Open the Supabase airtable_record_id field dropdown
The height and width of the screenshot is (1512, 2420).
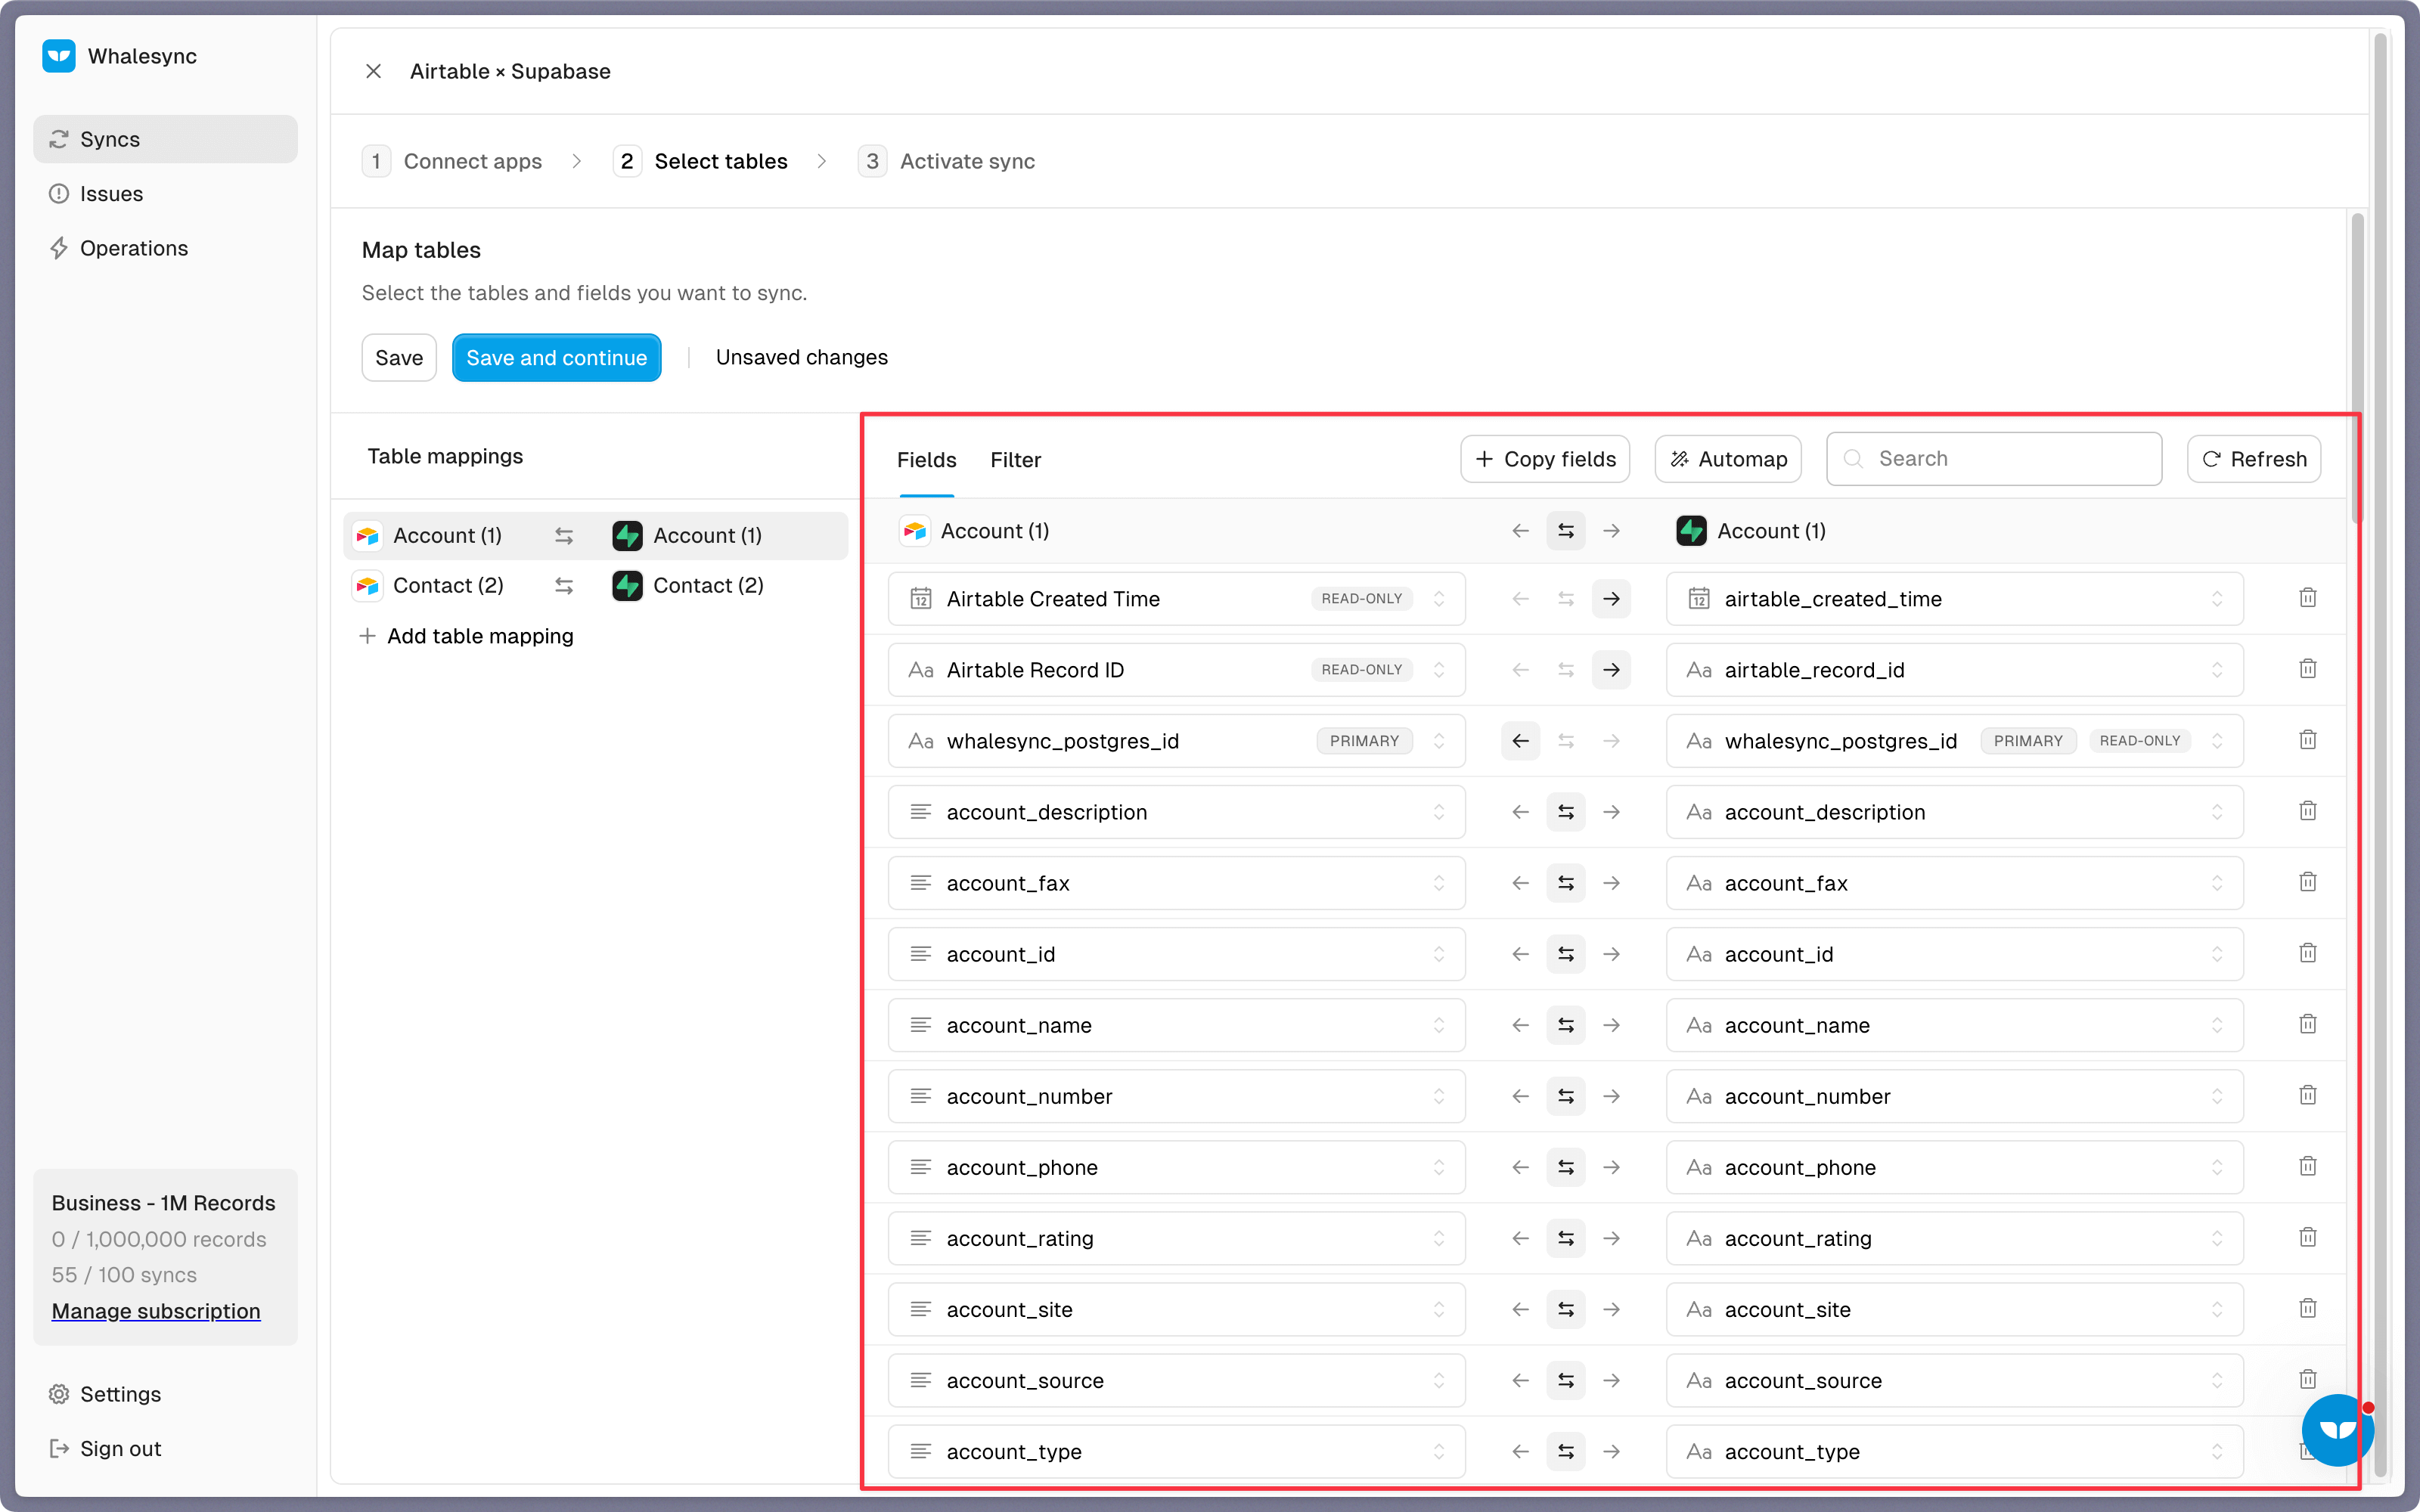1954,670
